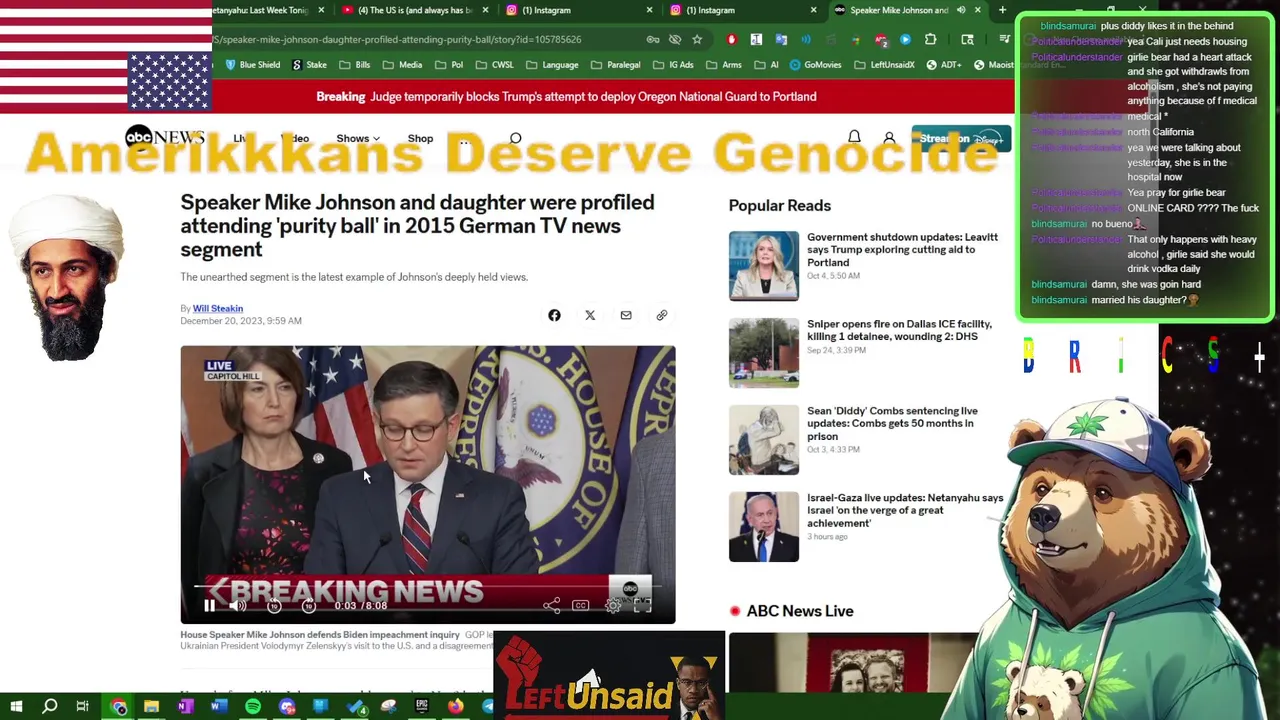Rewind video 10 seconds

coord(274,605)
